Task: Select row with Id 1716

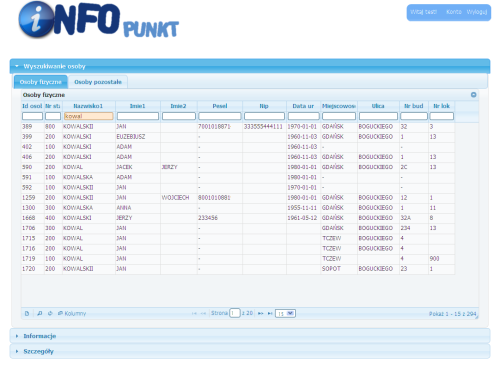Action: pyautogui.click(x=238, y=249)
